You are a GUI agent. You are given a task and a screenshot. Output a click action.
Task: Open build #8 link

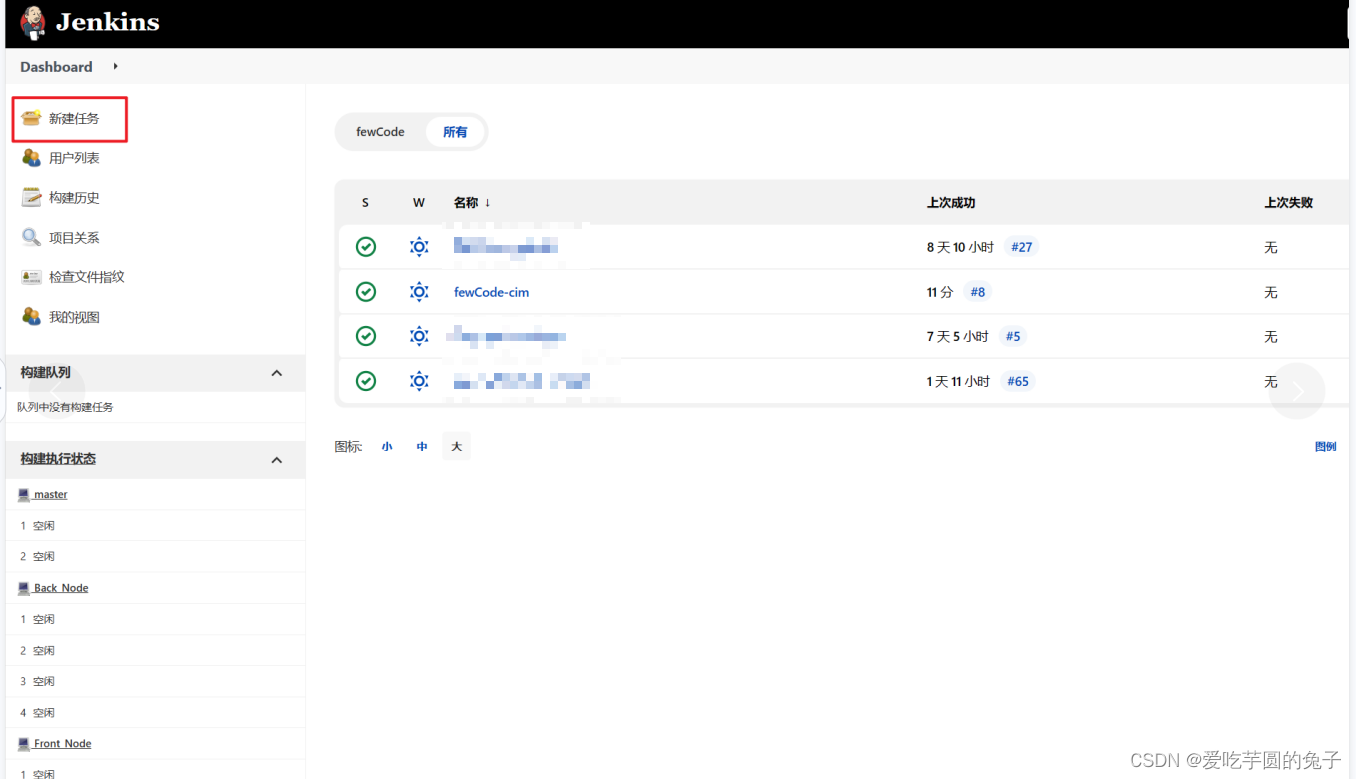pos(978,292)
